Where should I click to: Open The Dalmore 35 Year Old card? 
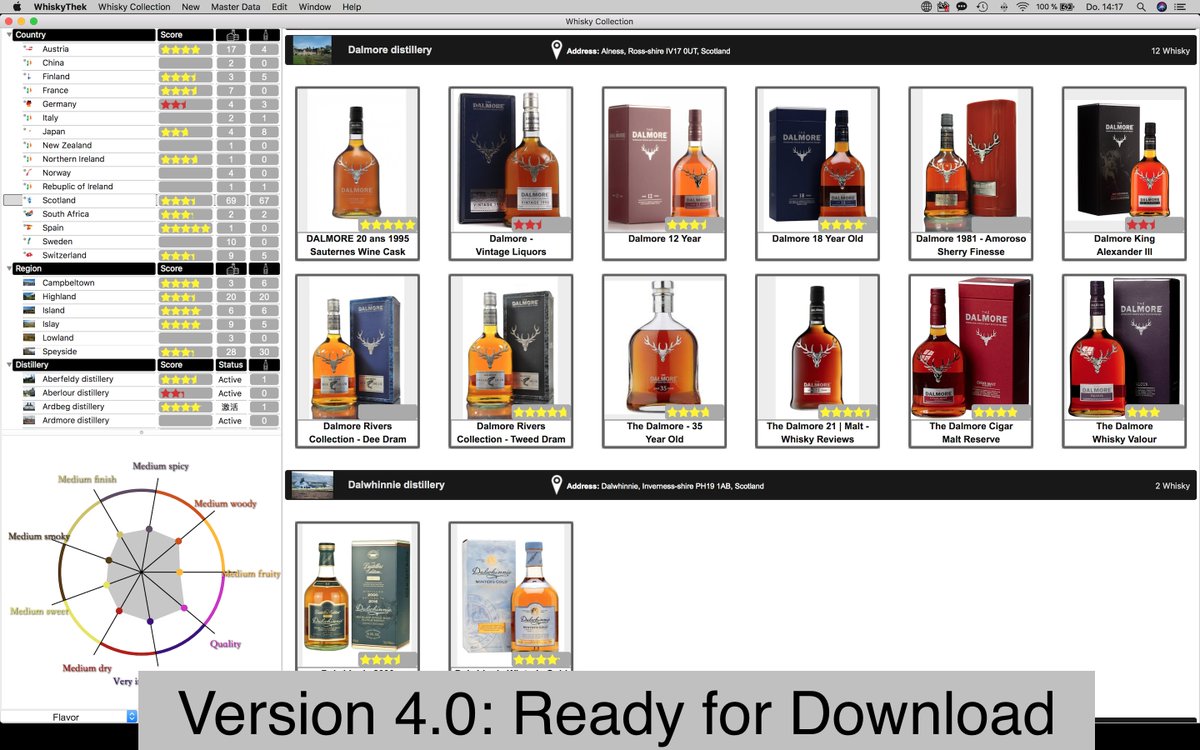tap(664, 361)
